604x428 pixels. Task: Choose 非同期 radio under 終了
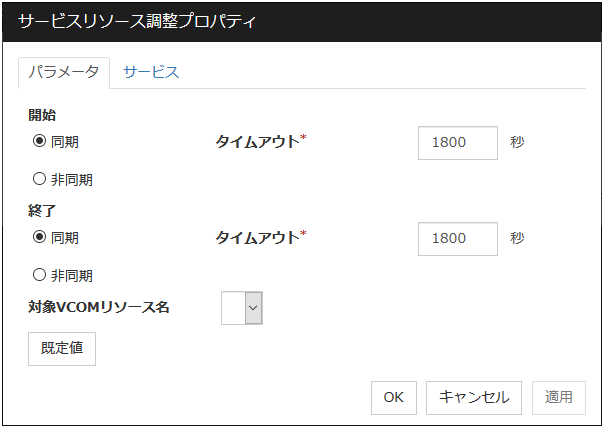coord(40,275)
